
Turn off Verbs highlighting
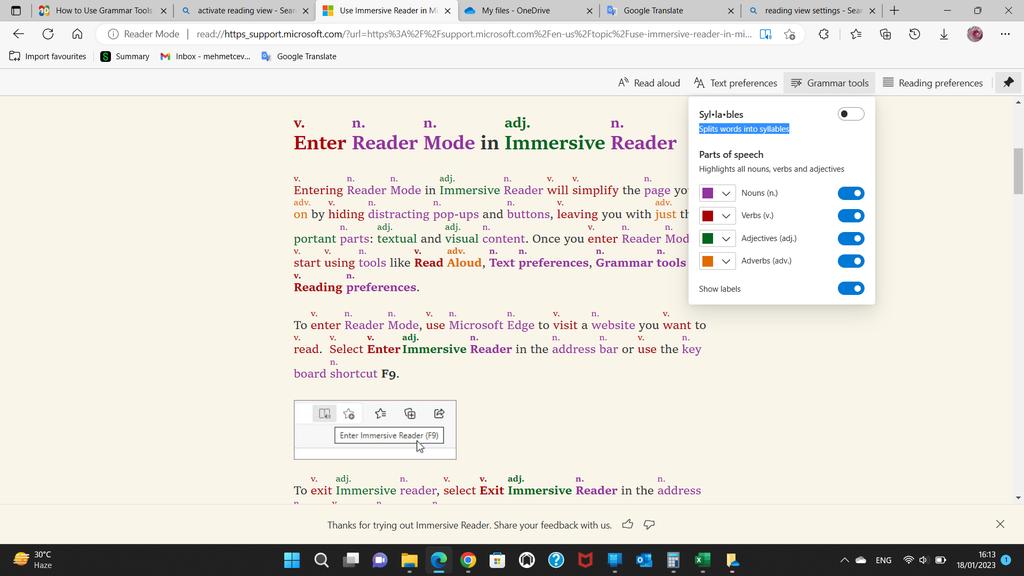[x=851, y=216]
